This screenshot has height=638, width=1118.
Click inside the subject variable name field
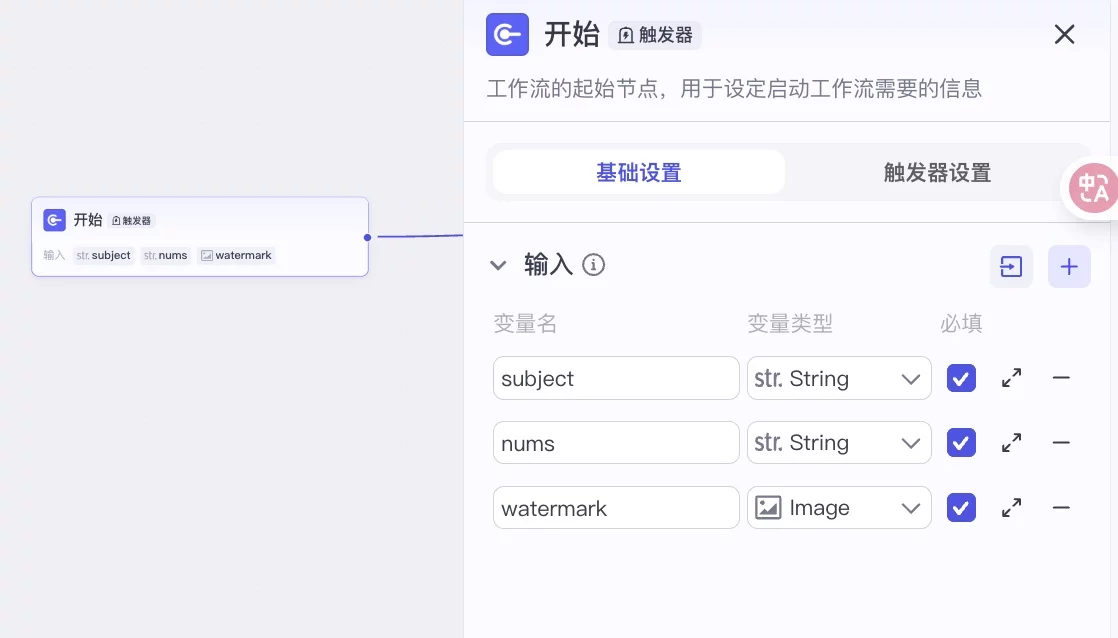tap(616, 378)
